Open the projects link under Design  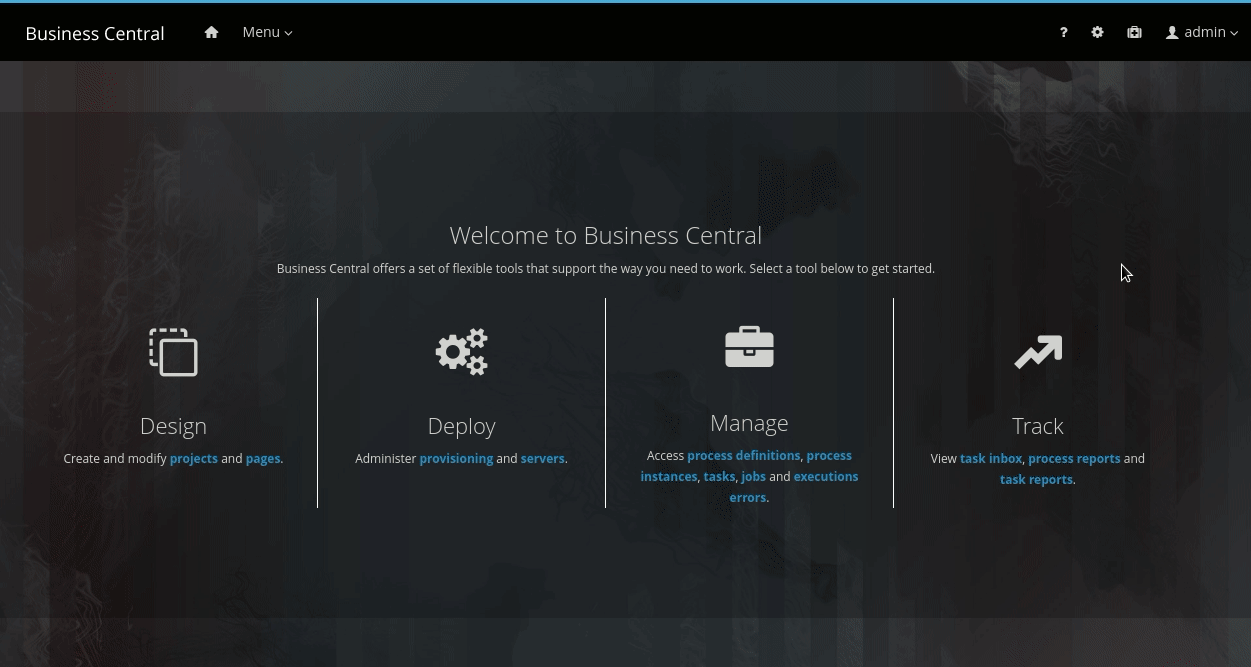194,458
